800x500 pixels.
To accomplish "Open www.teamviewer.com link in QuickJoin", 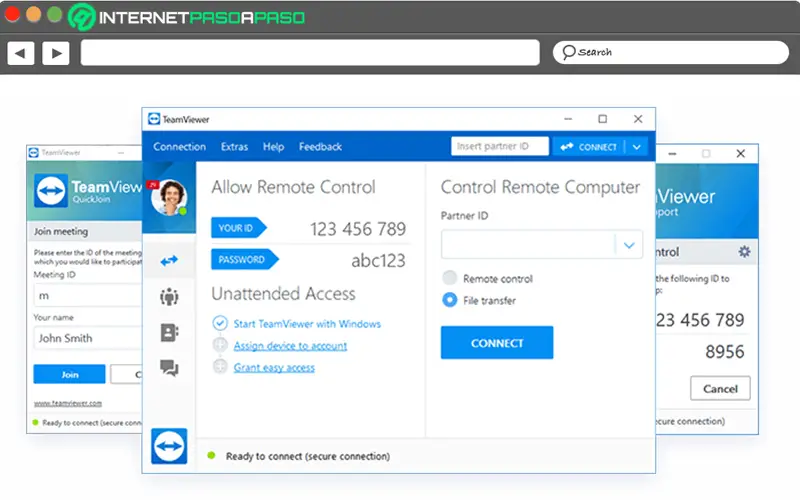I will 68,403.
